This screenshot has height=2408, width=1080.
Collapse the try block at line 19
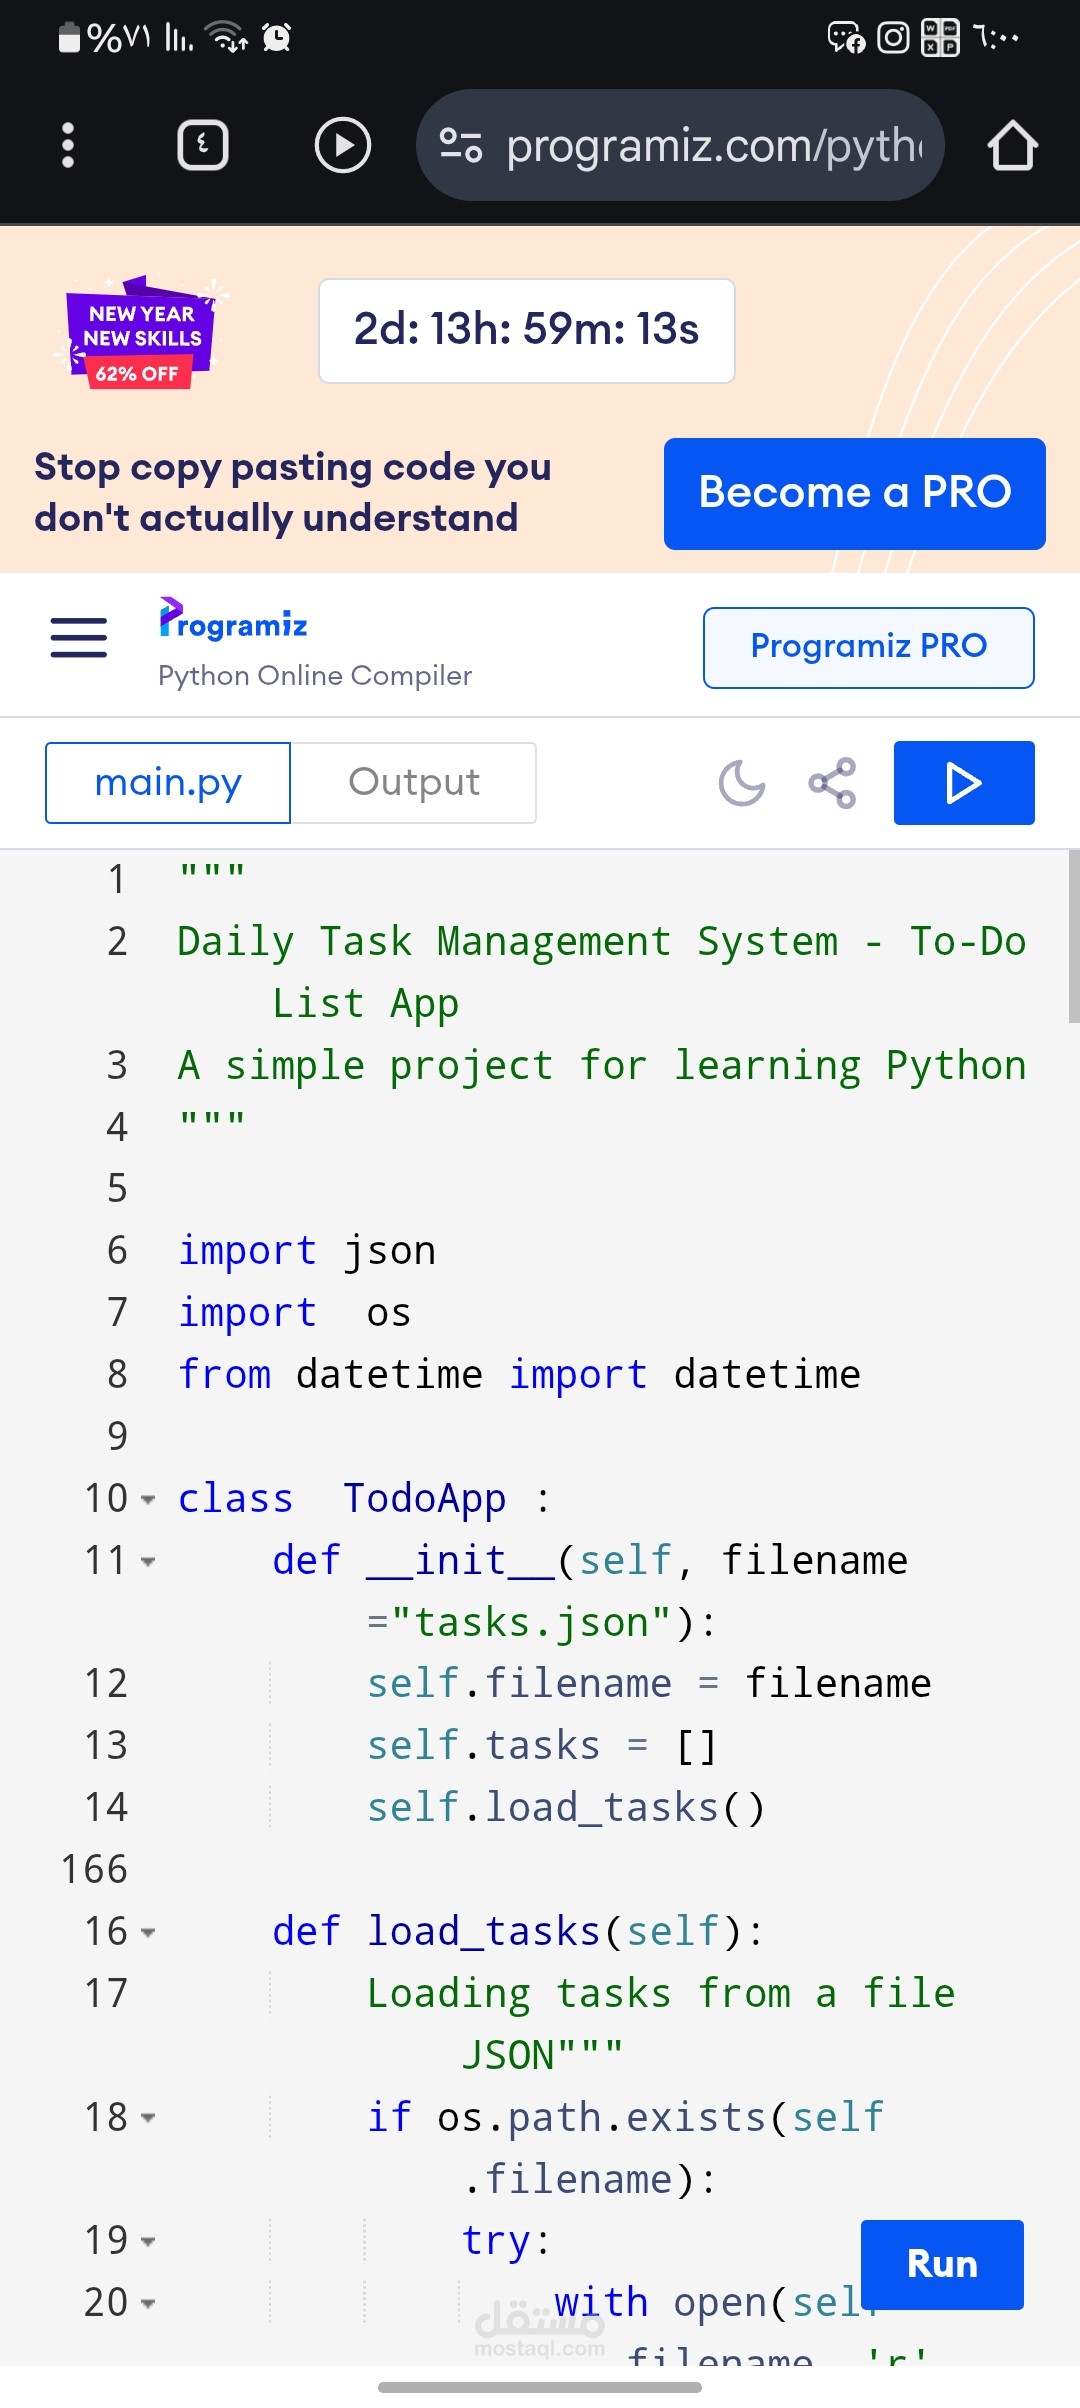[148, 2242]
